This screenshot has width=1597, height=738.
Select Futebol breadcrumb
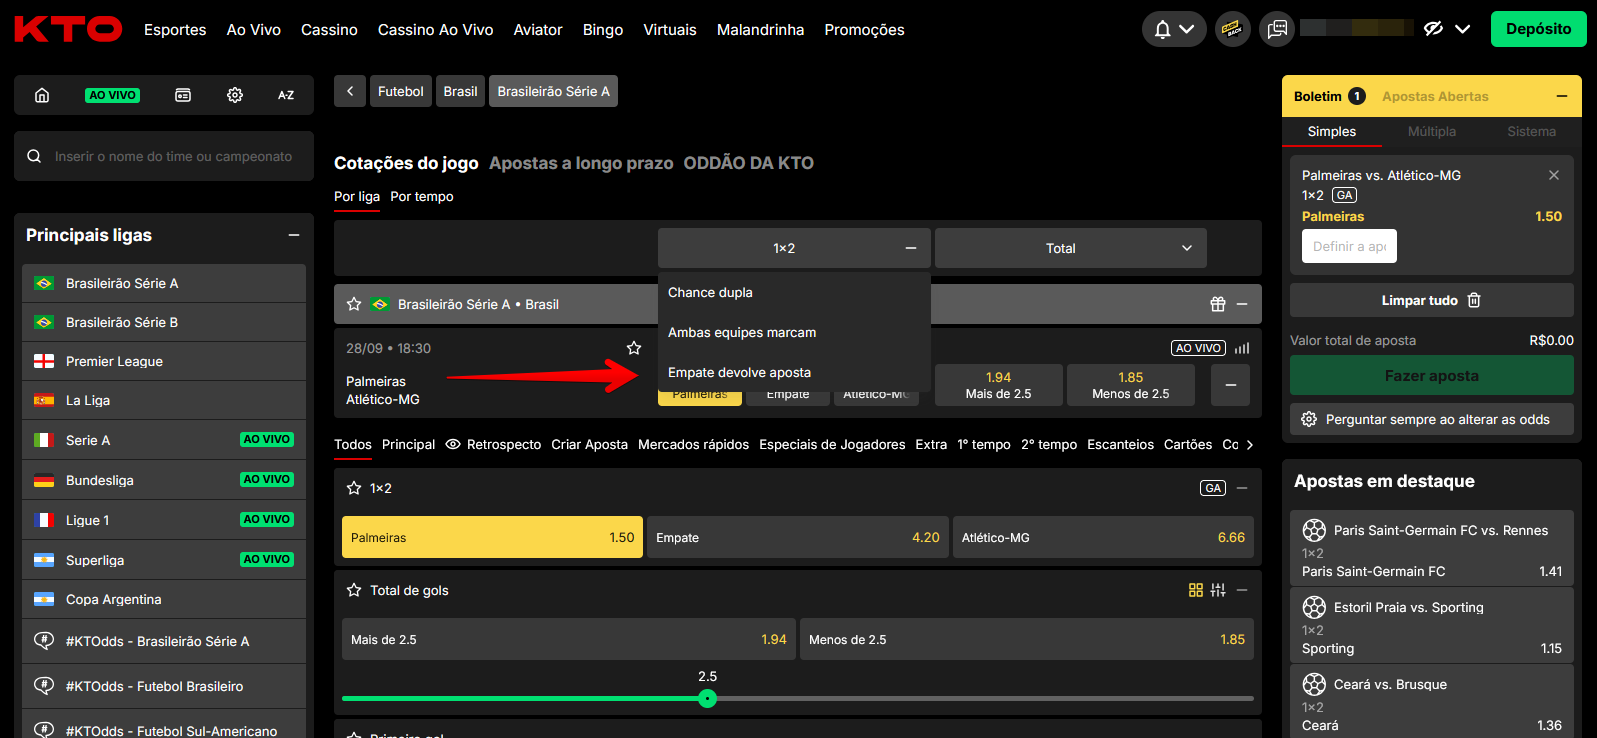pyautogui.click(x=401, y=91)
